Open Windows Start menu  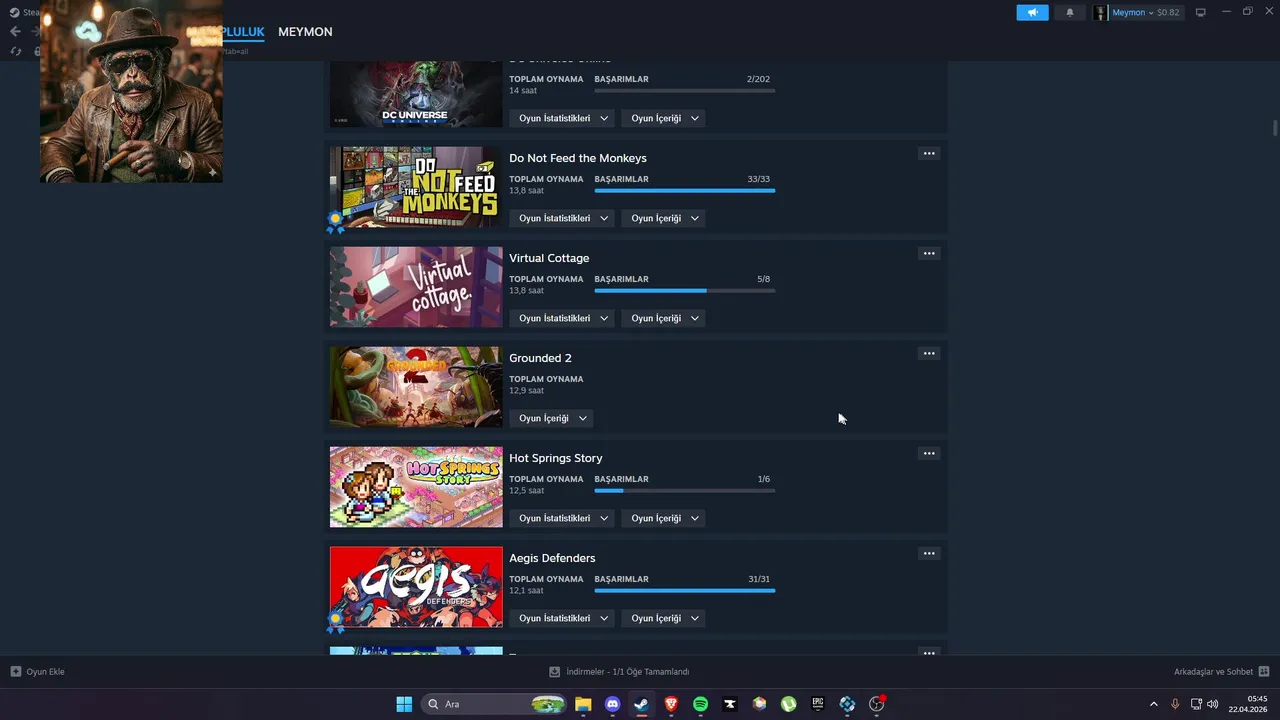coord(404,704)
